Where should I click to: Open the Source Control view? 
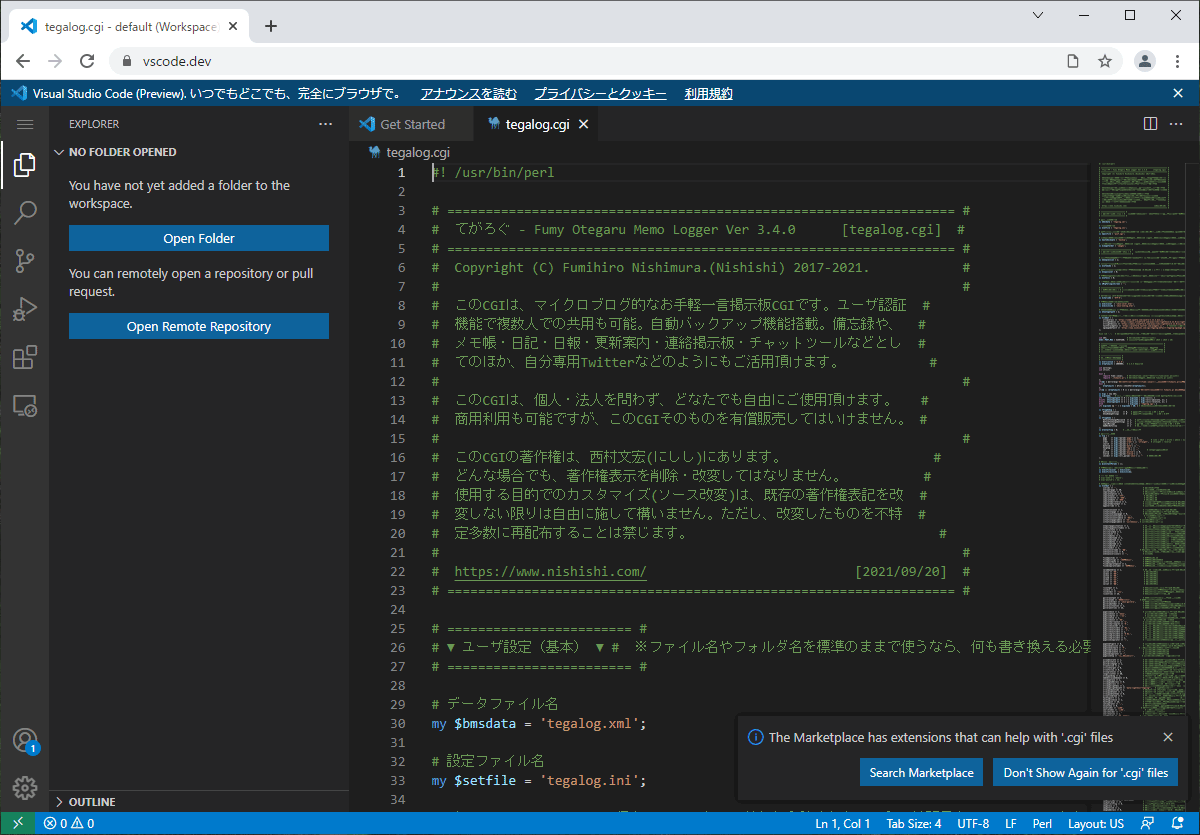[x=25, y=261]
